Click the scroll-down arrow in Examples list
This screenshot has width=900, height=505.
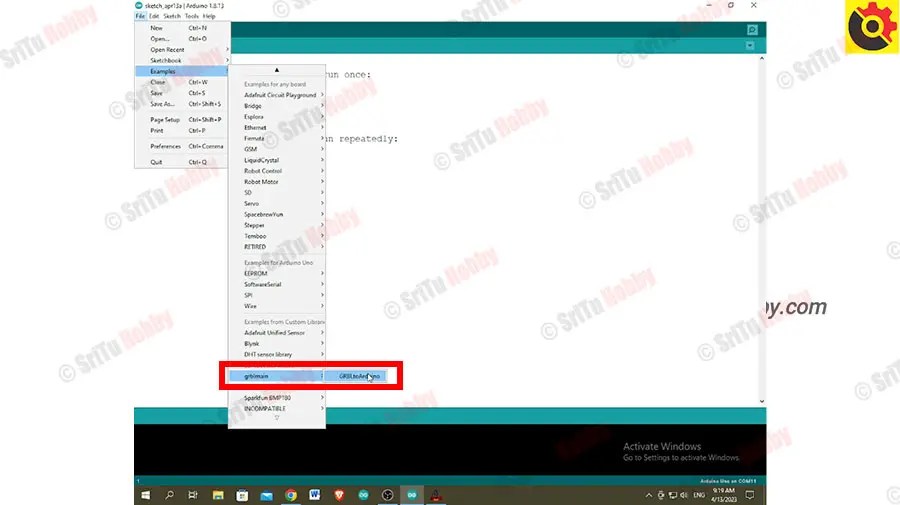point(277,418)
